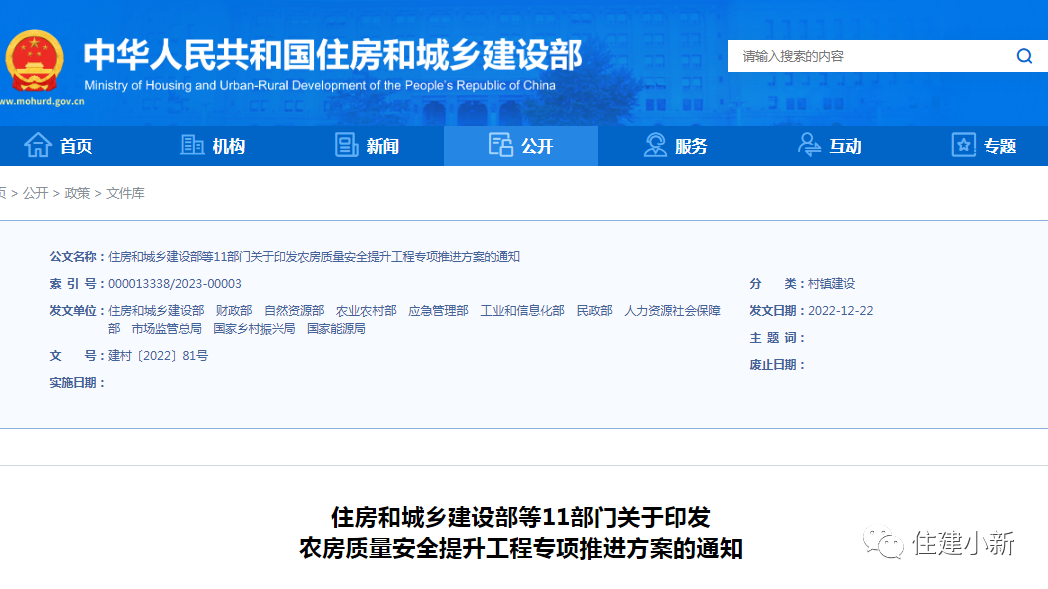Open the 文件库 breadcrumb link

[127, 194]
